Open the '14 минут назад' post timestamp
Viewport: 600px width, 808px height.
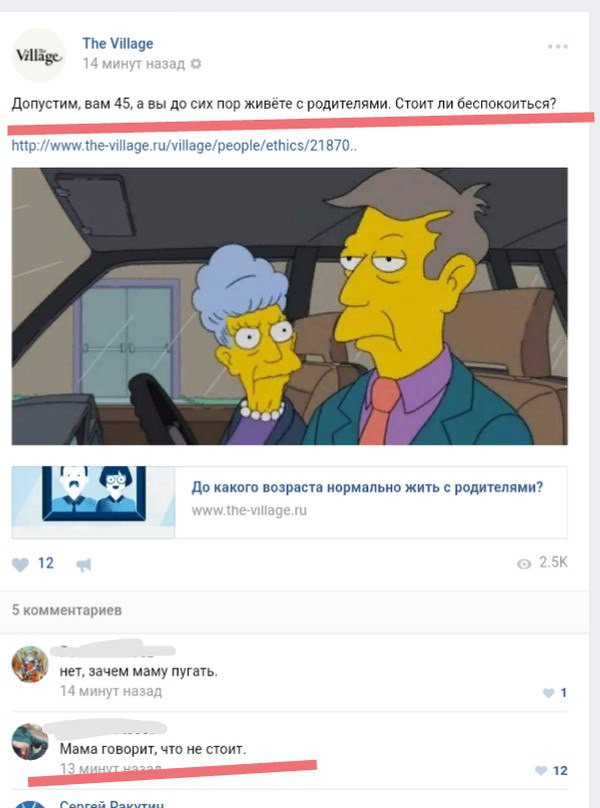click(x=134, y=64)
